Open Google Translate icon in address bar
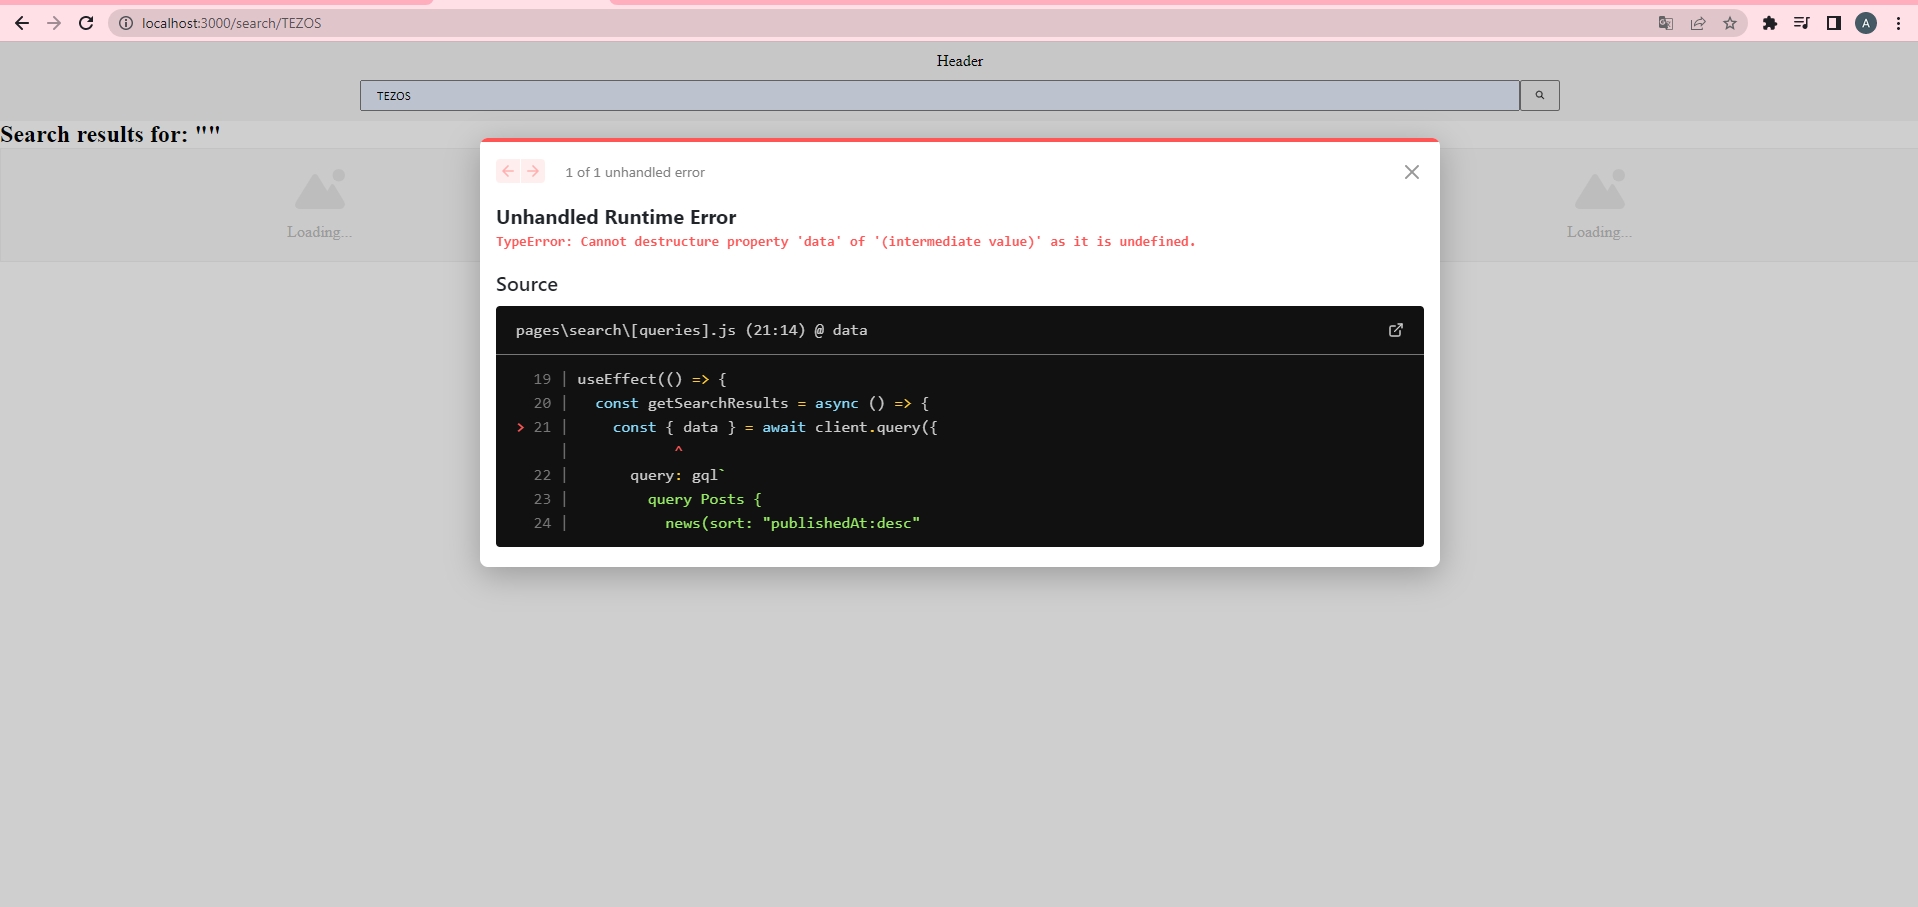Screen dimensions: 1918x907 pyautogui.click(x=1666, y=23)
